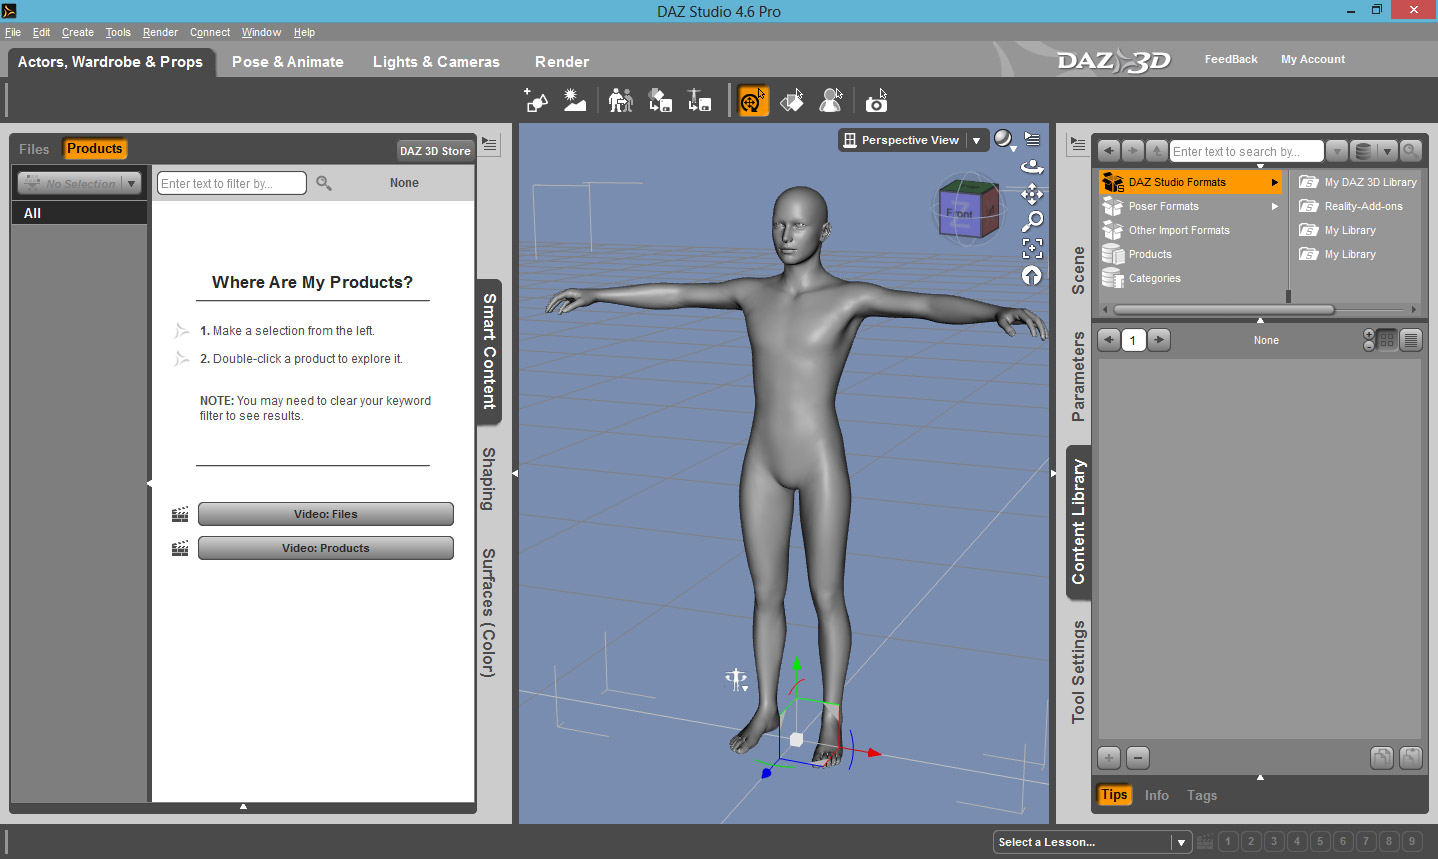Click the magnifier Zoom icon in viewport
Image resolution: width=1438 pixels, height=859 pixels.
[x=1032, y=221]
